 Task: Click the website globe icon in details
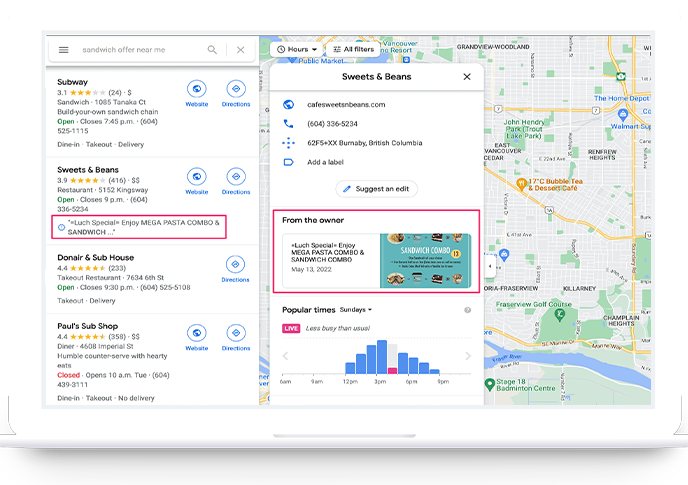coord(288,104)
